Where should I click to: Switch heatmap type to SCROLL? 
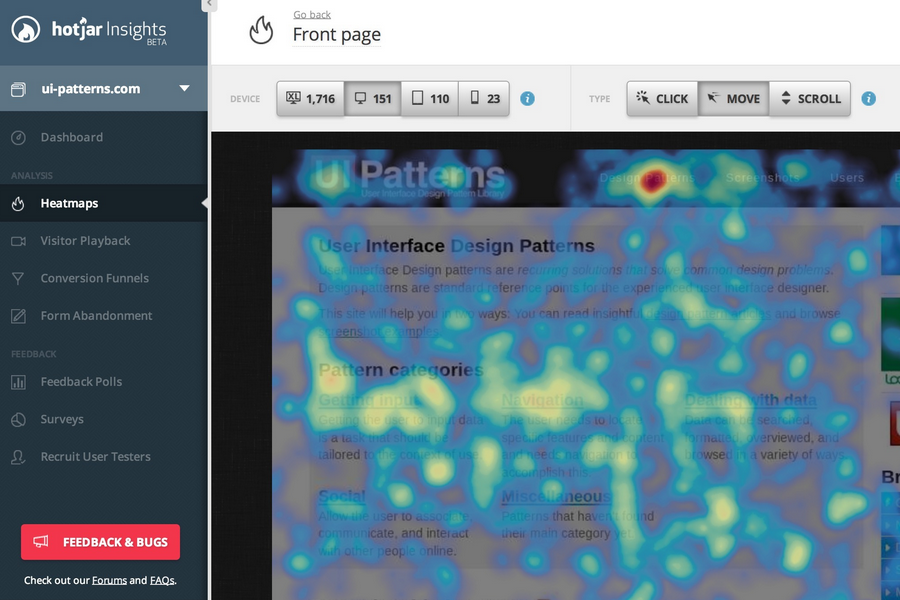pos(810,99)
